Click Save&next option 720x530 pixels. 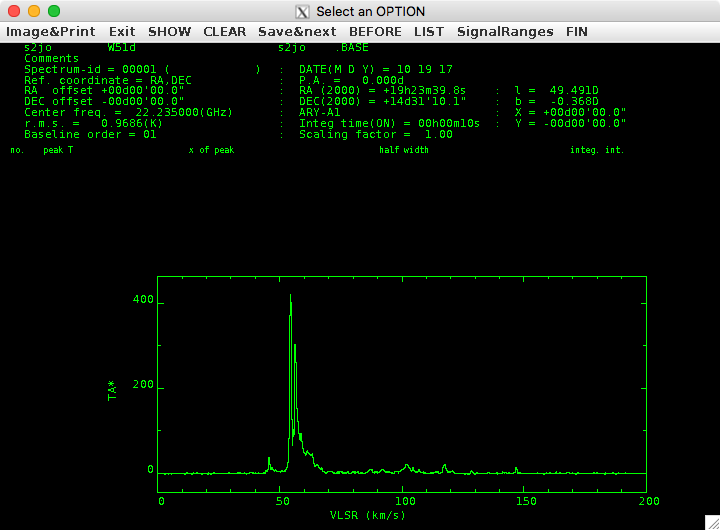click(297, 32)
